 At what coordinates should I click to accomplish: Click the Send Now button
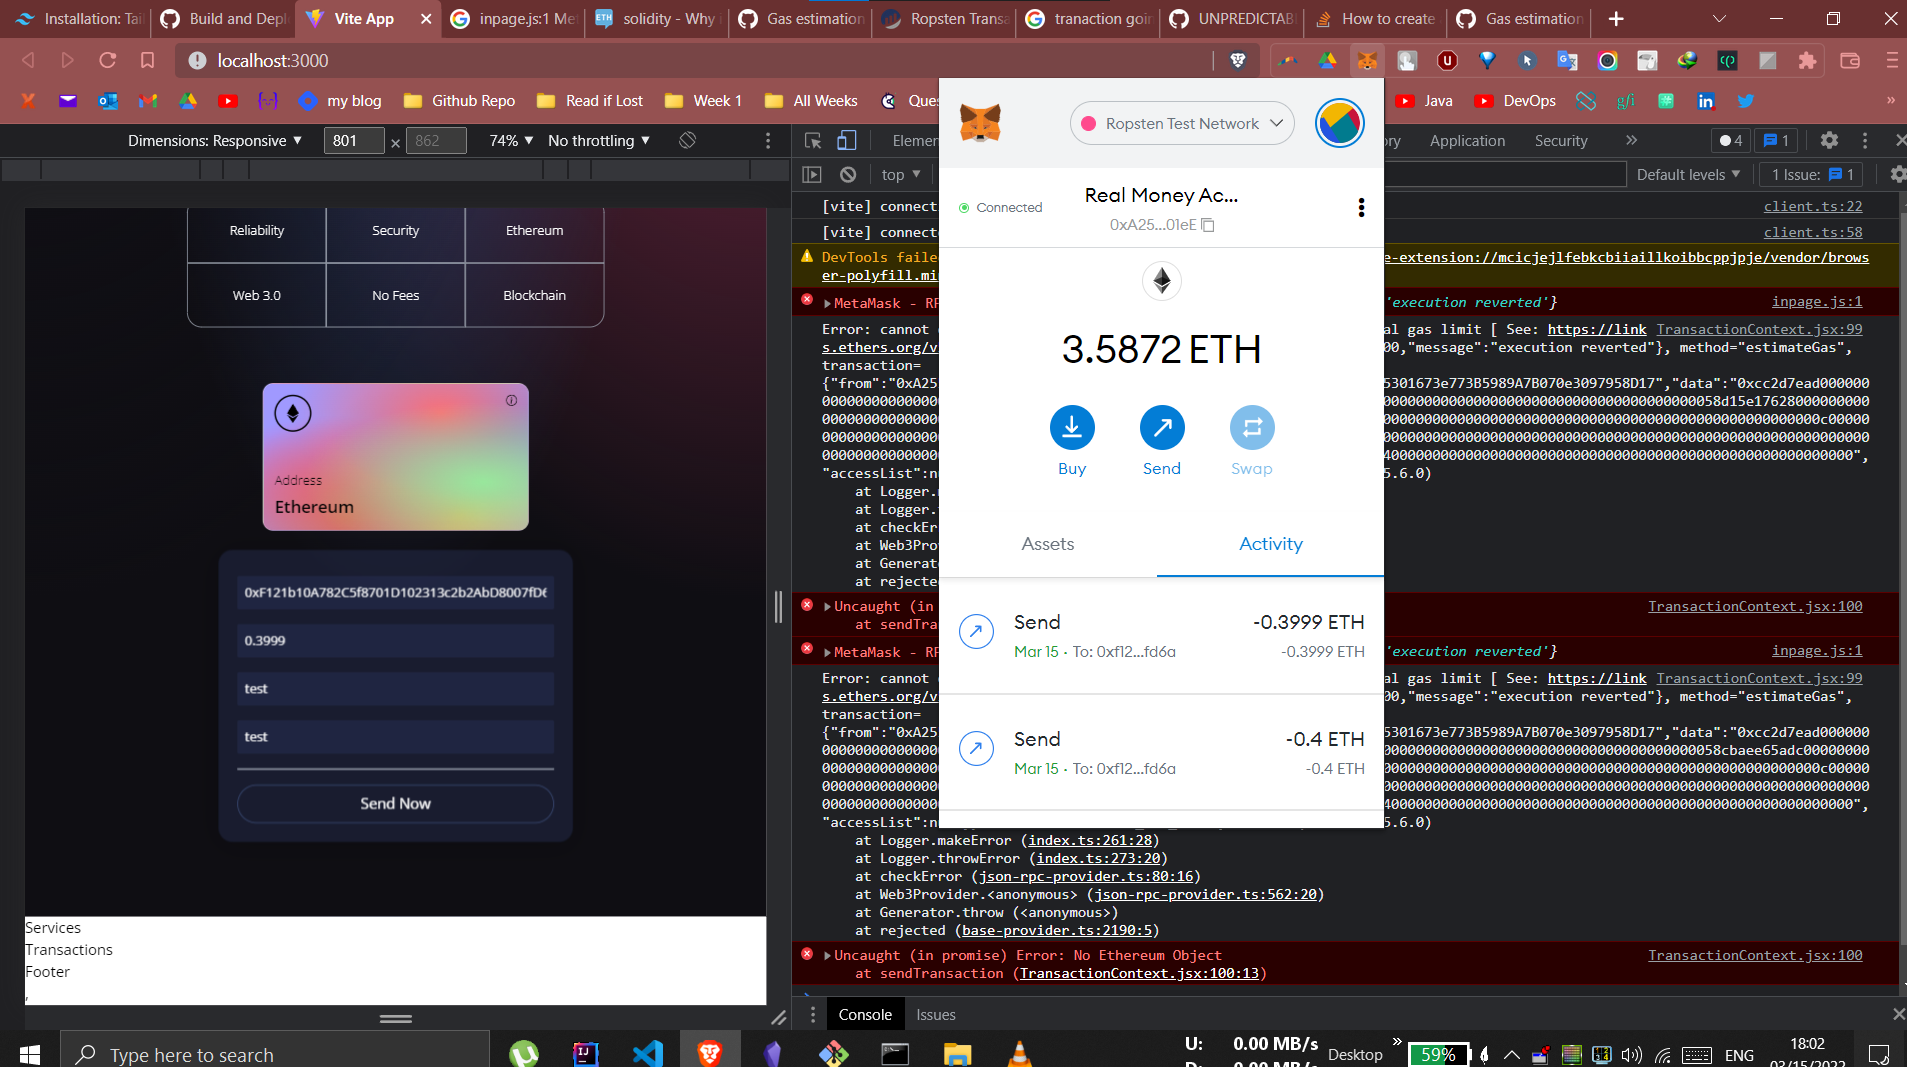click(x=394, y=803)
